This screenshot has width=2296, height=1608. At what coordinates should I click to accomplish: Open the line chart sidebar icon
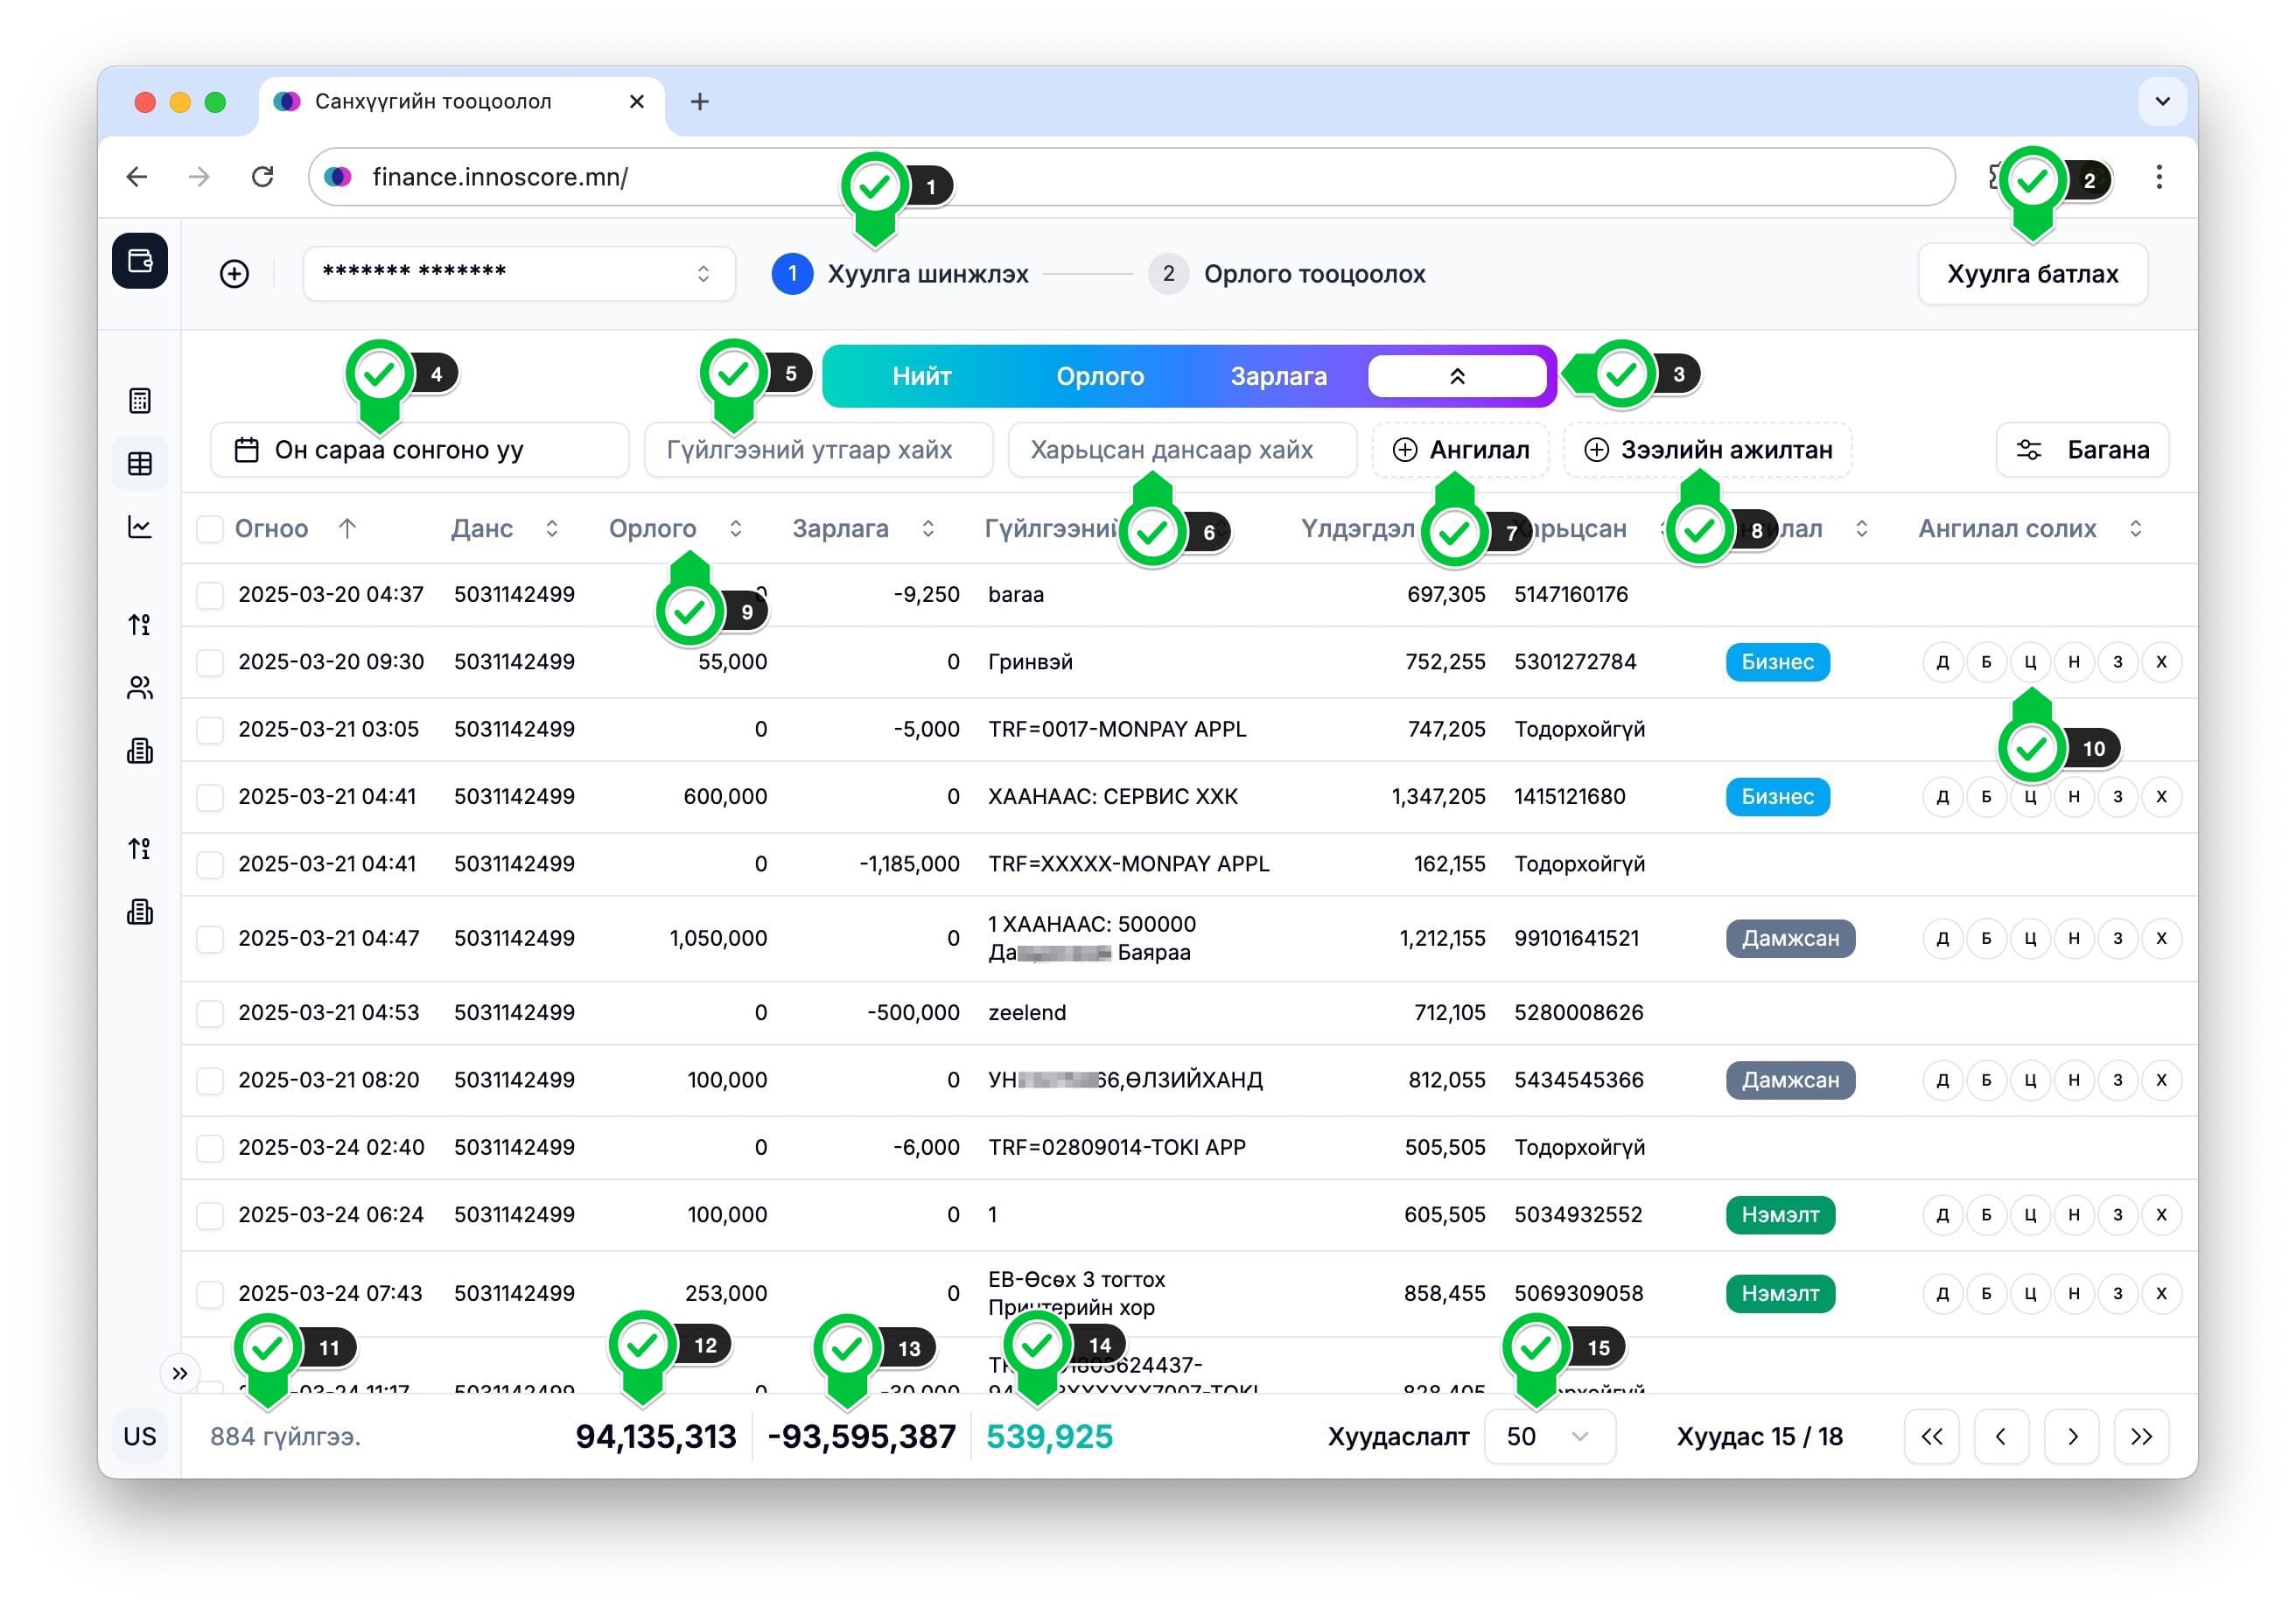pyautogui.click(x=140, y=527)
